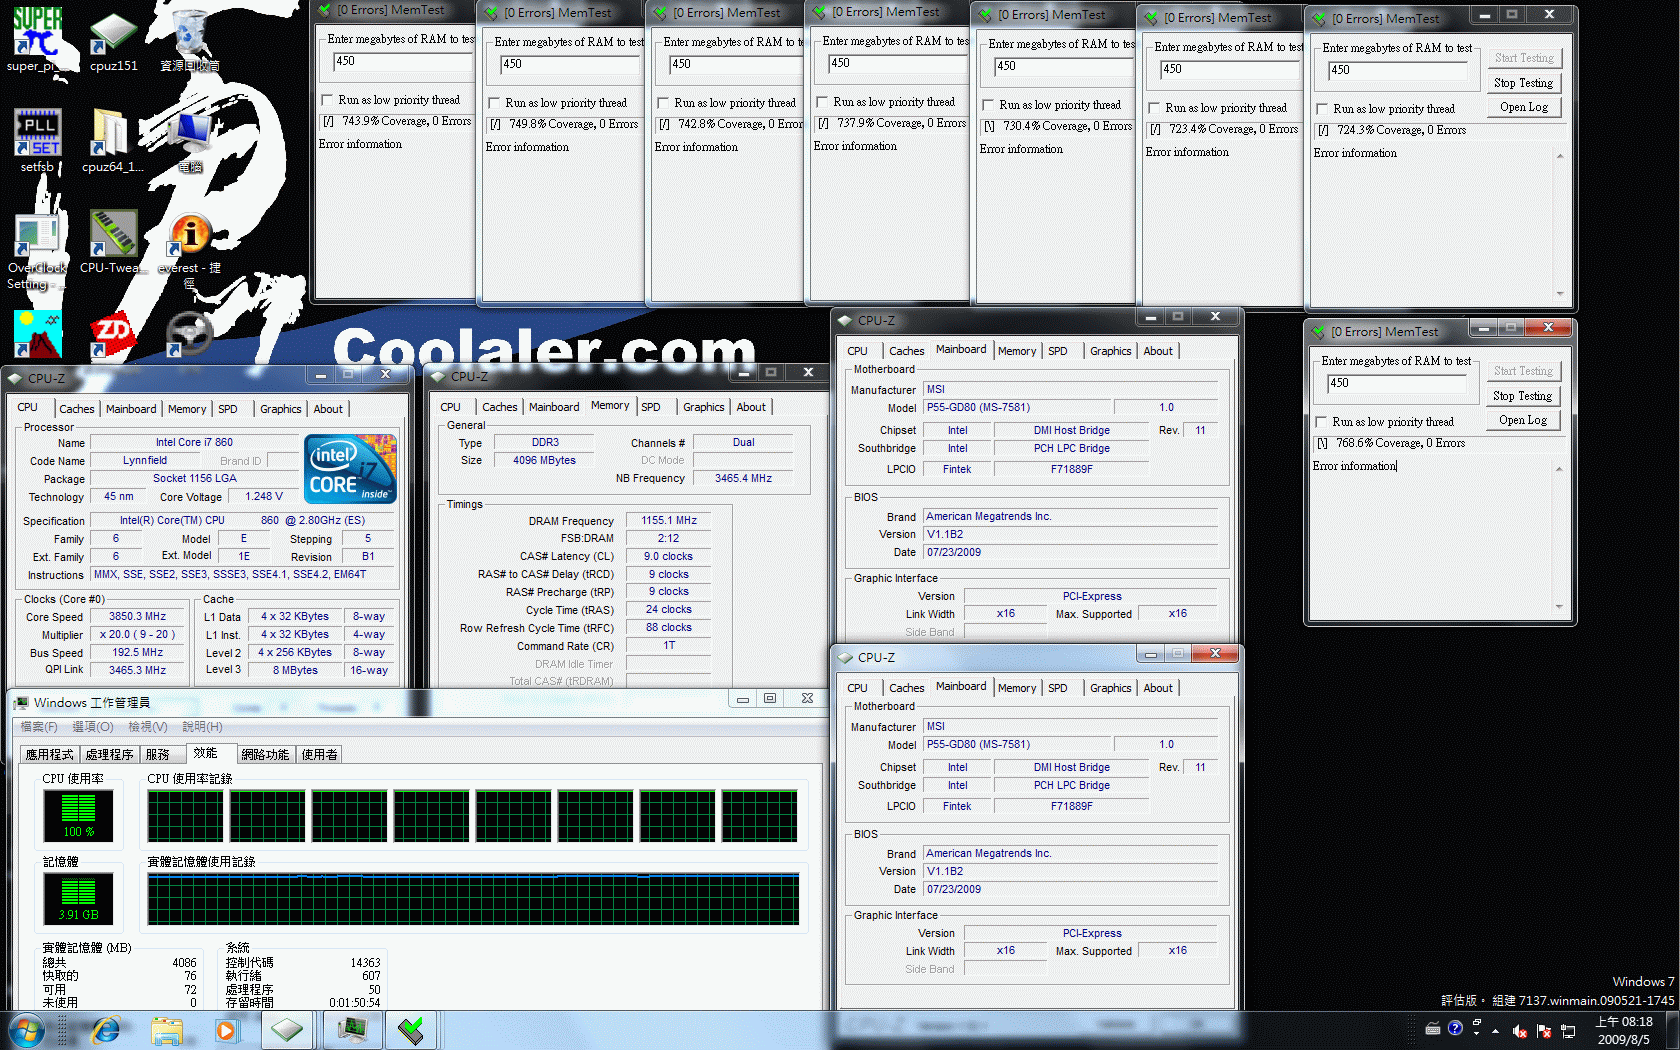Toggle low priority thread in 768.6% coverage MemTest

1321,422
